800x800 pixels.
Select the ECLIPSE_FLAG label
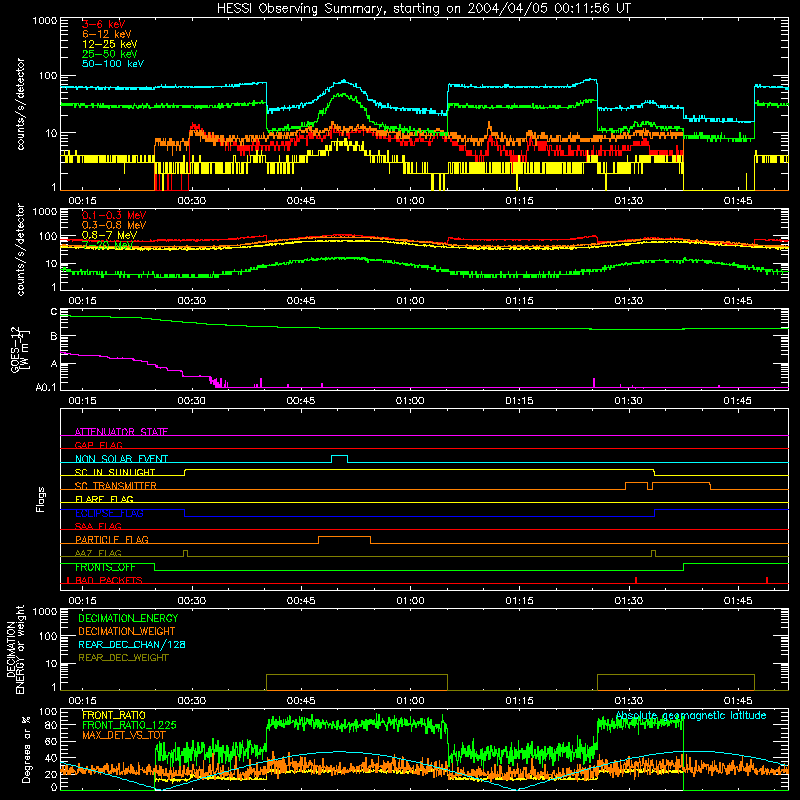pos(109,513)
